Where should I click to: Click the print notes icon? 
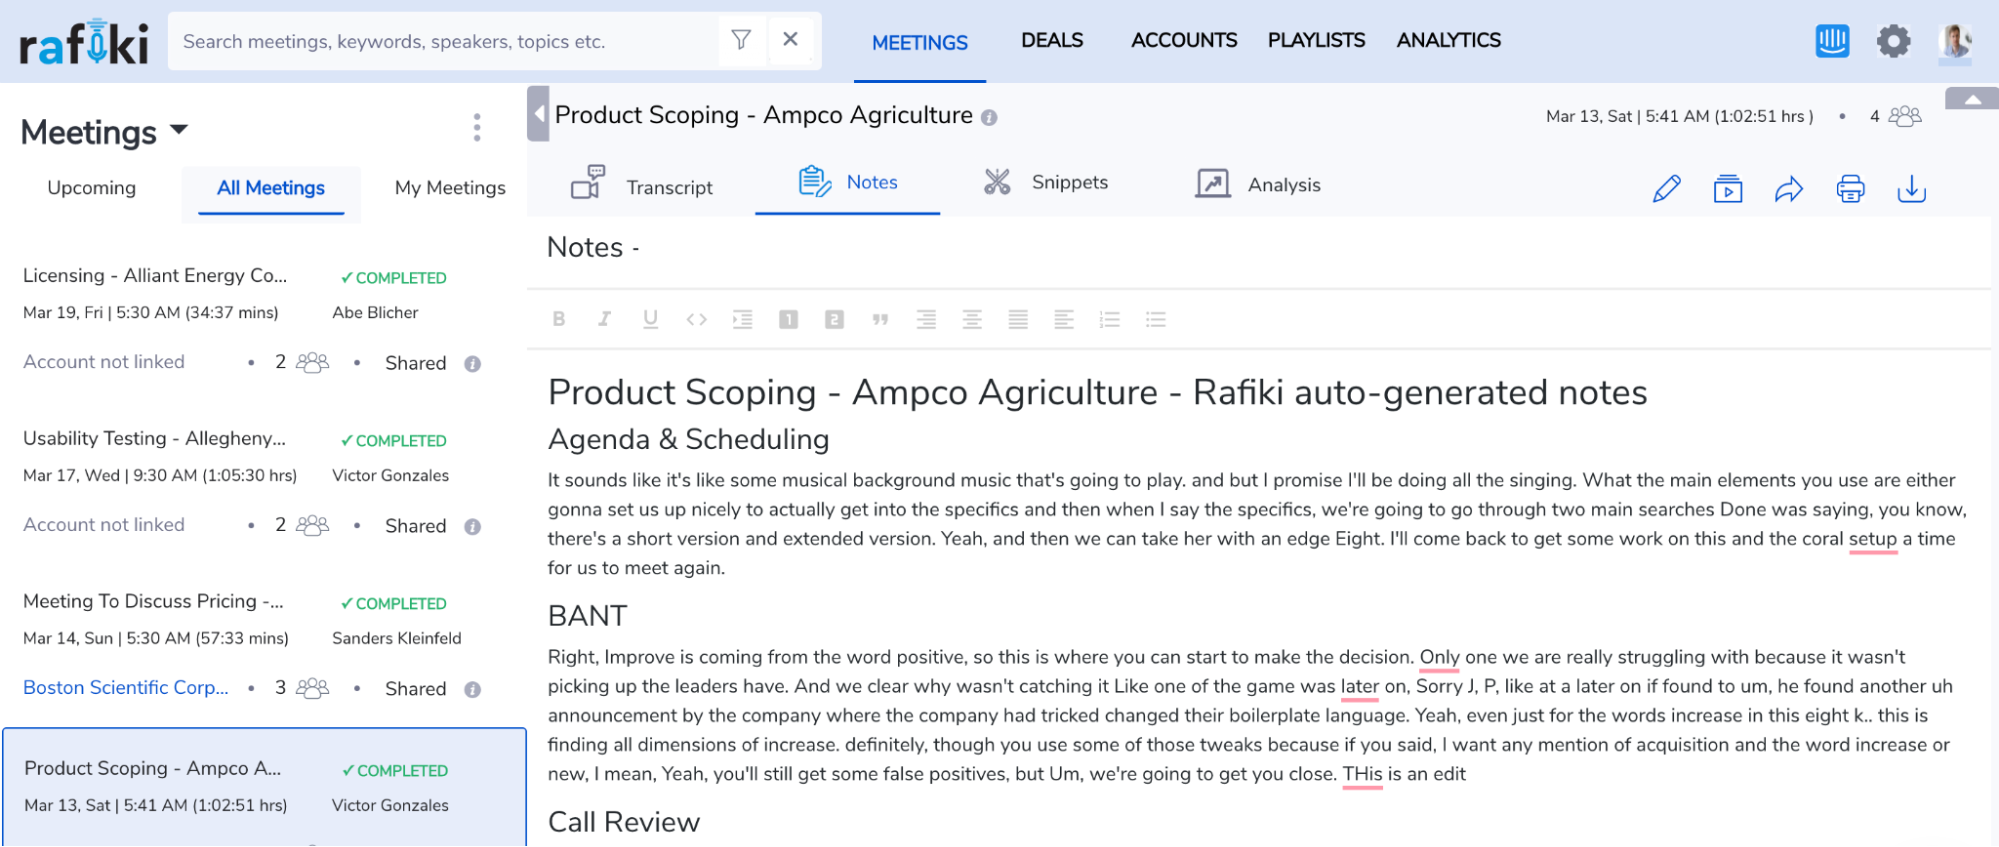click(x=1850, y=188)
